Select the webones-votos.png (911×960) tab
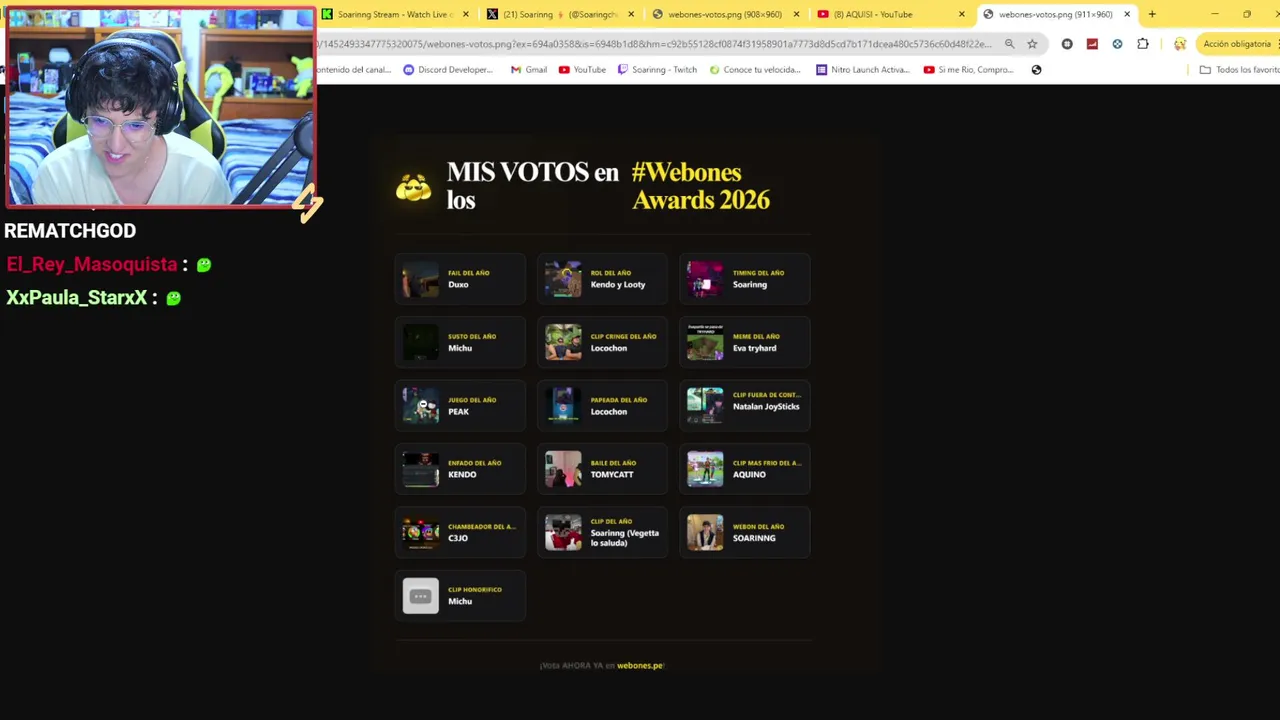Viewport: 1280px width, 720px height. point(1055,14)
